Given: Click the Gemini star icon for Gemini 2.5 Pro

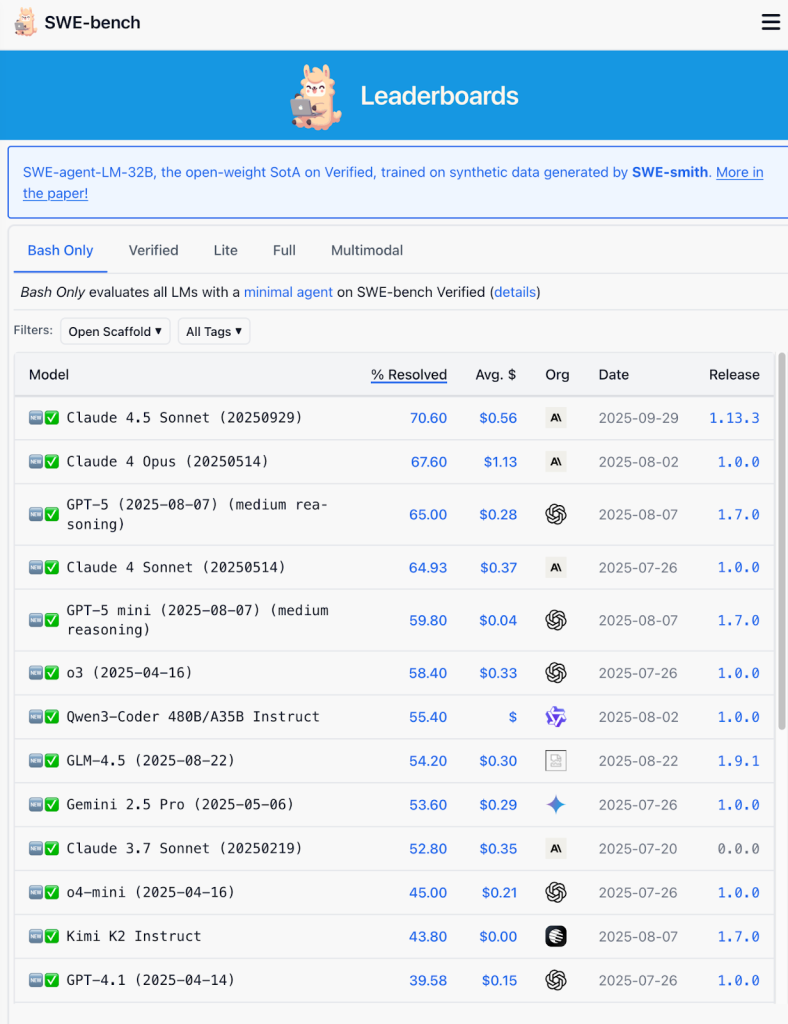Looking at the screenshot, I should (x=556, y=805).
